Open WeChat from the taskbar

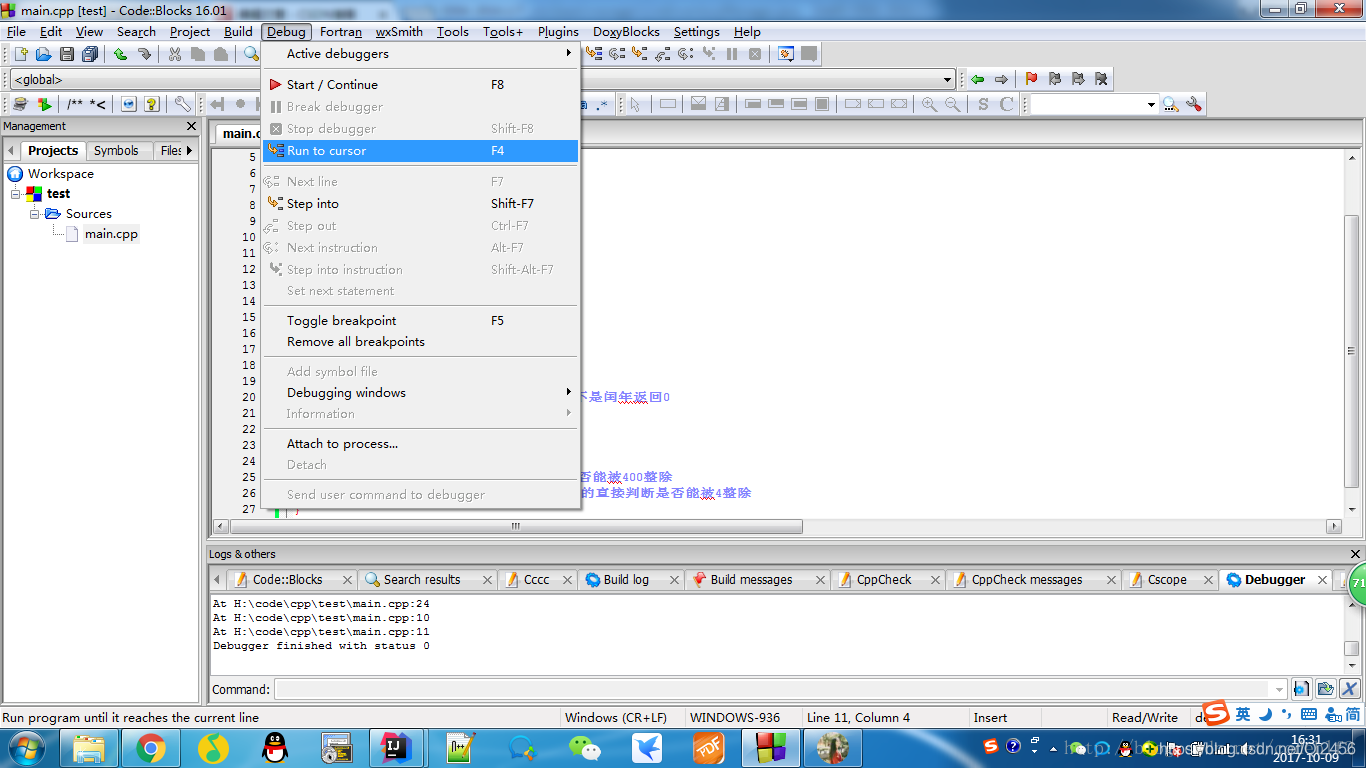[x=585, y=748]
